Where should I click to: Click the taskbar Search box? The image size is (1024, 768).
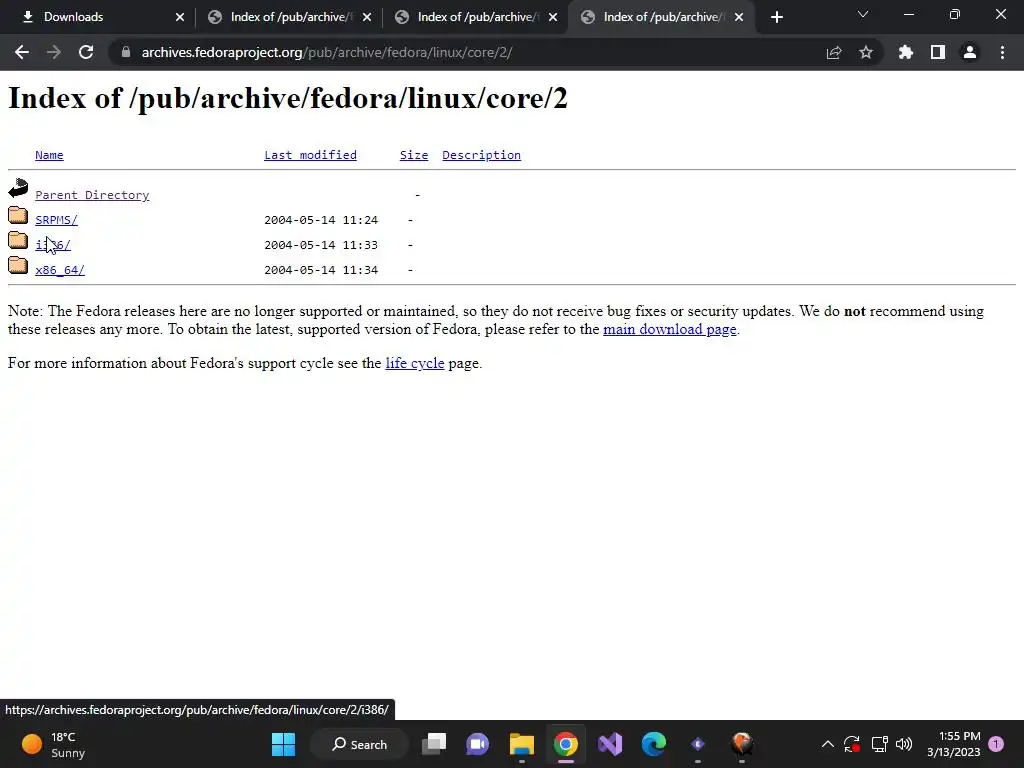click(360, 744)
